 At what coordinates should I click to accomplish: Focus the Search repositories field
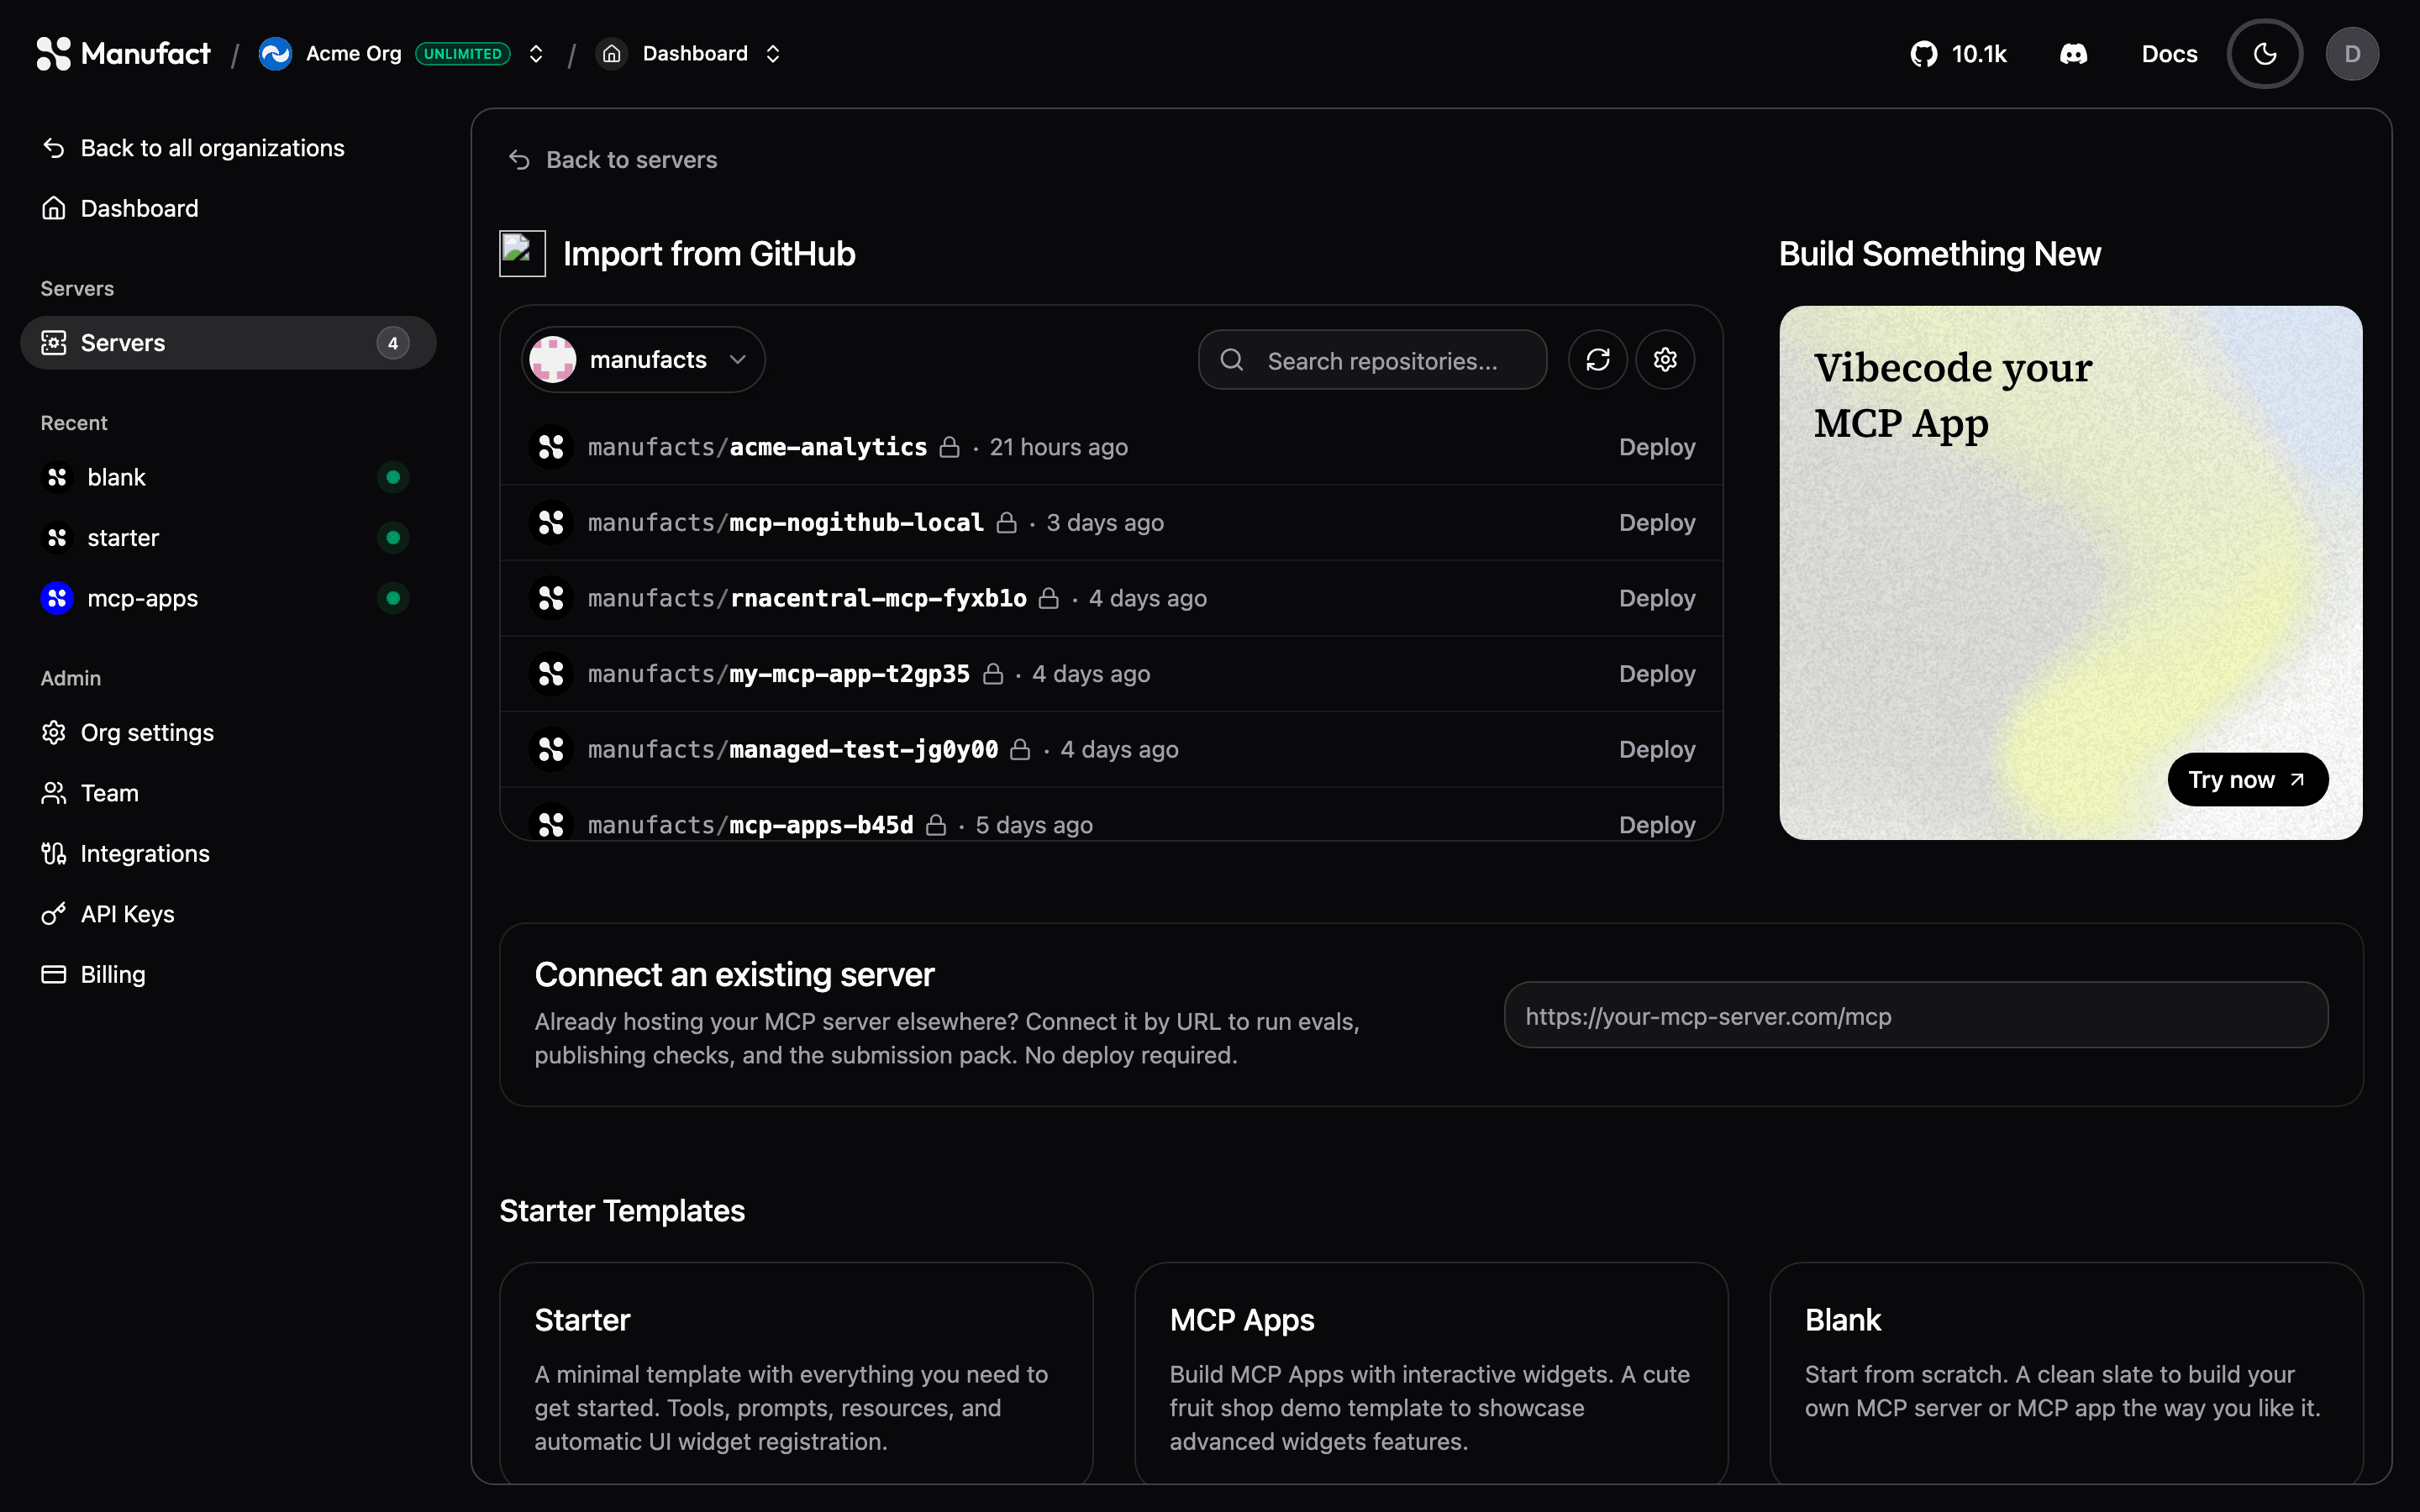point(1372,360)
